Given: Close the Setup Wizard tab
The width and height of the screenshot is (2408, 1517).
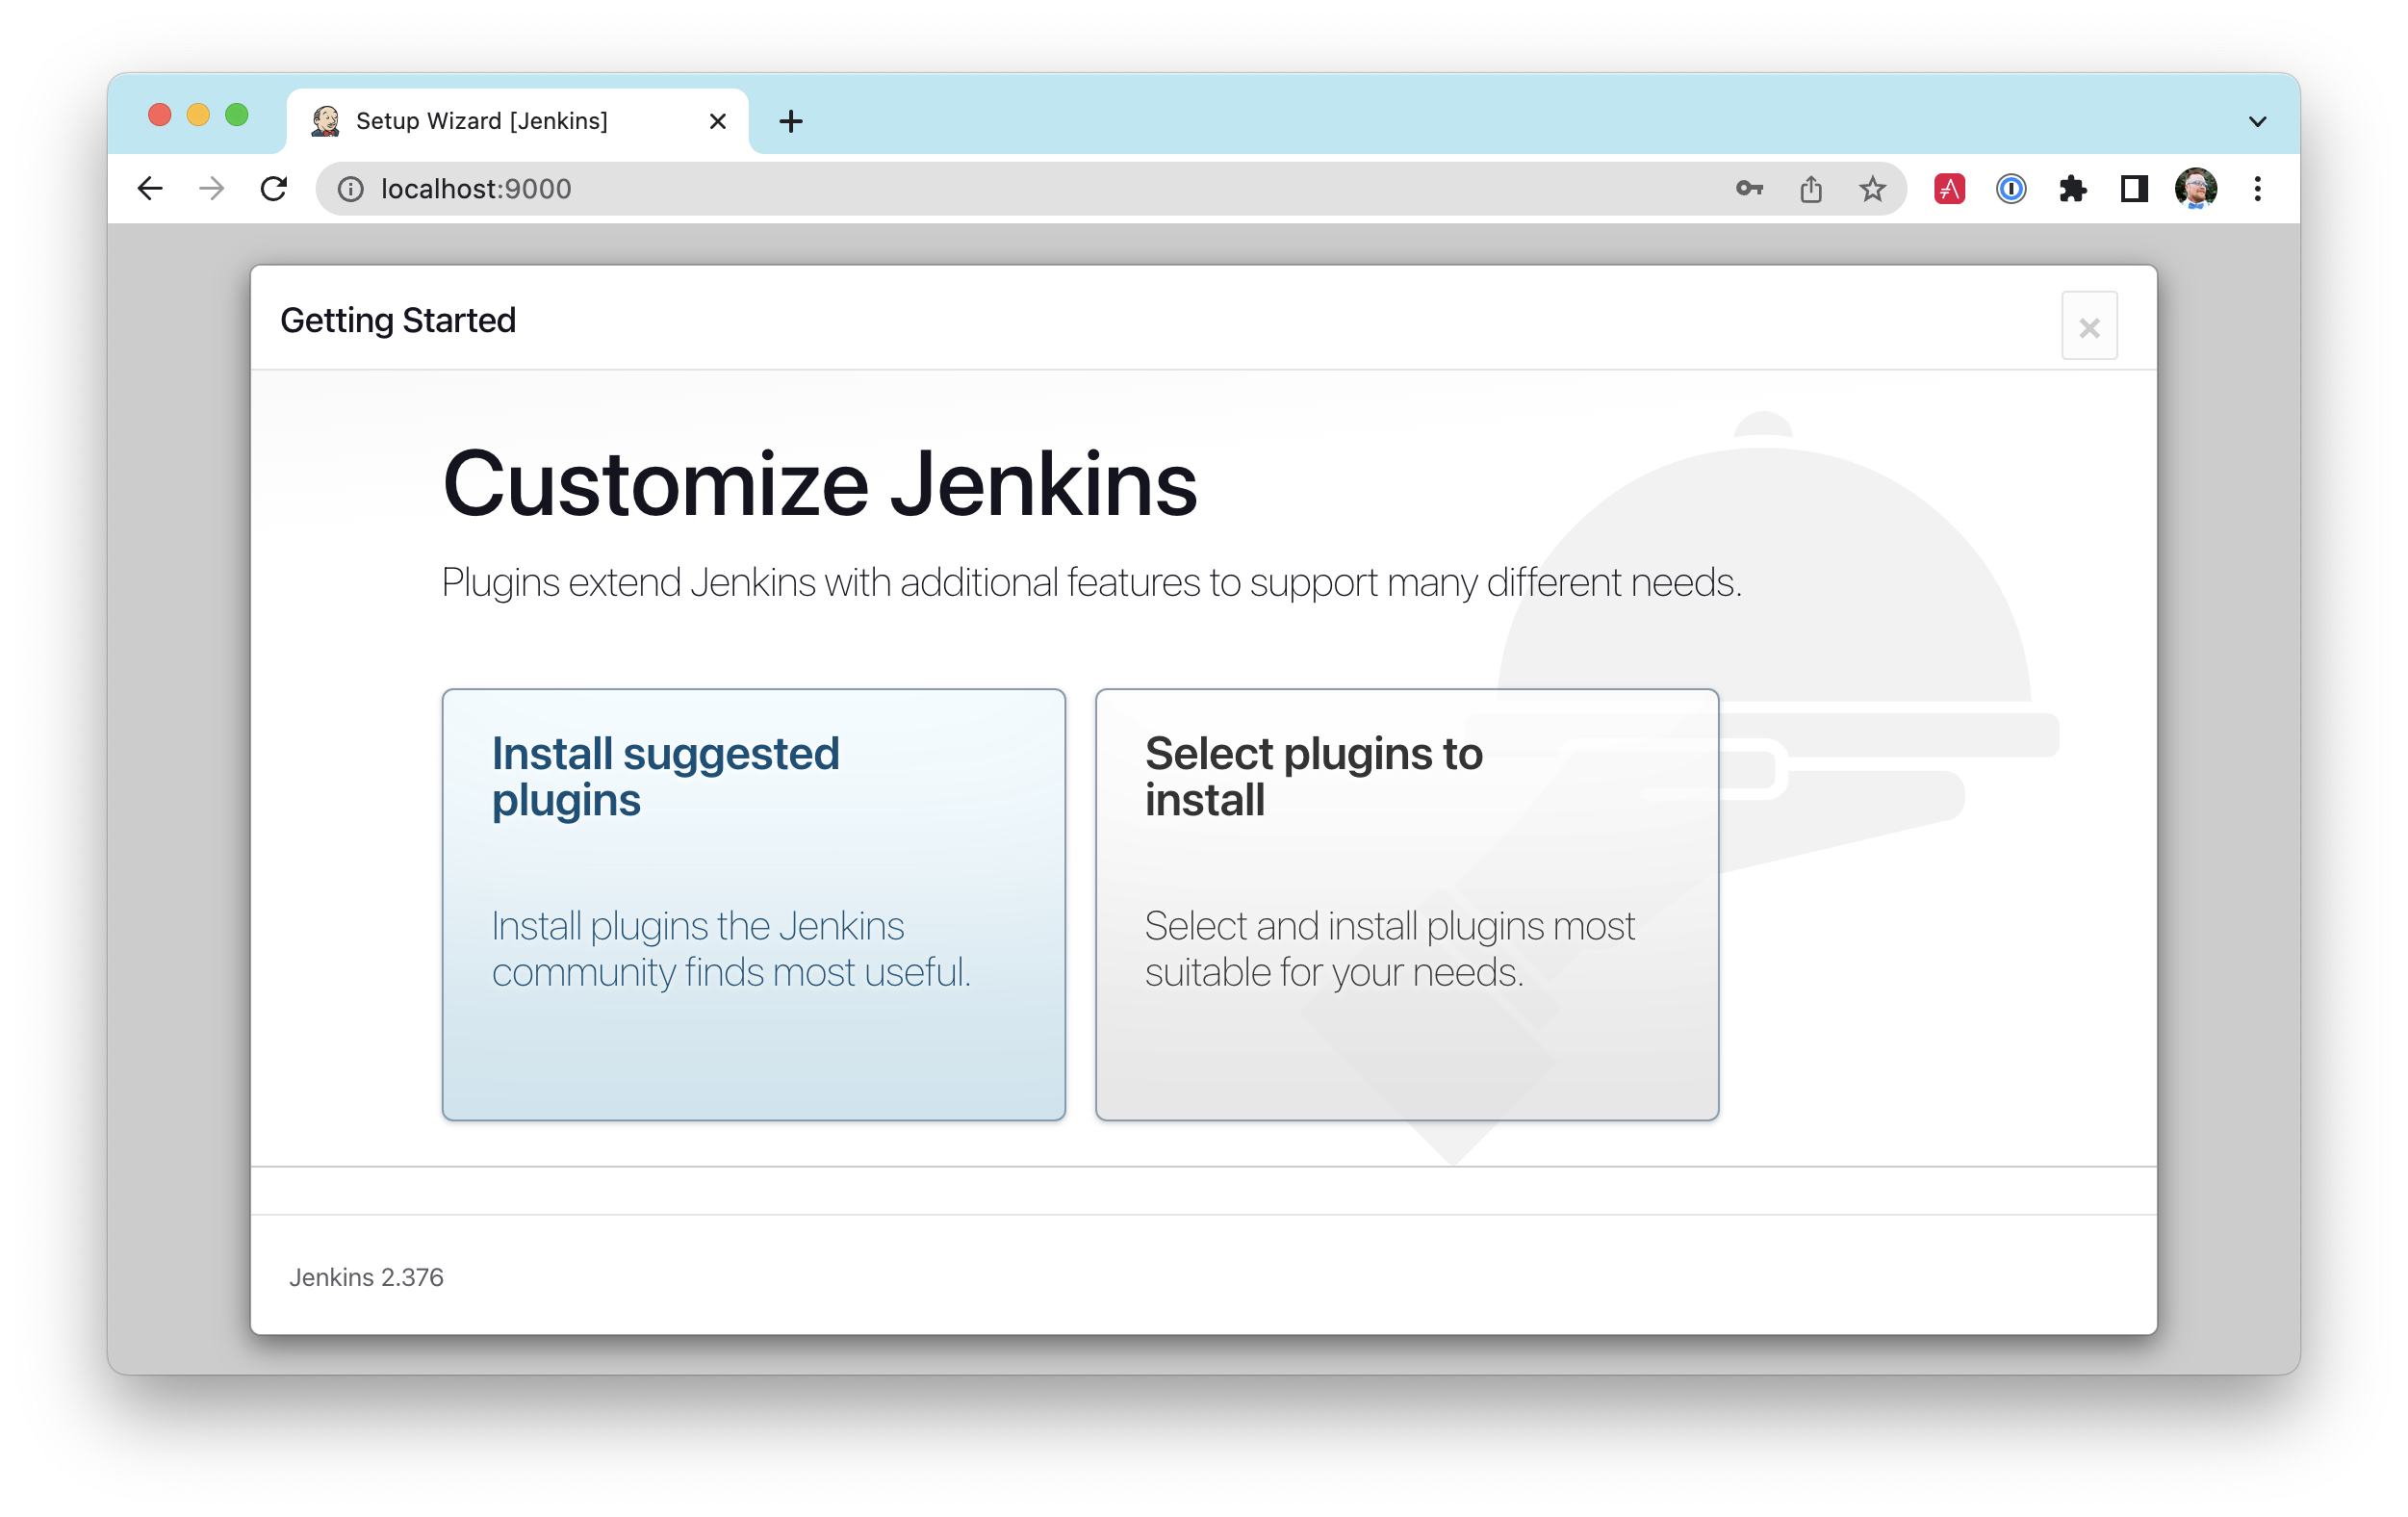Looking at the screenshot, I should pyautogui.click(x=717, y=121).
